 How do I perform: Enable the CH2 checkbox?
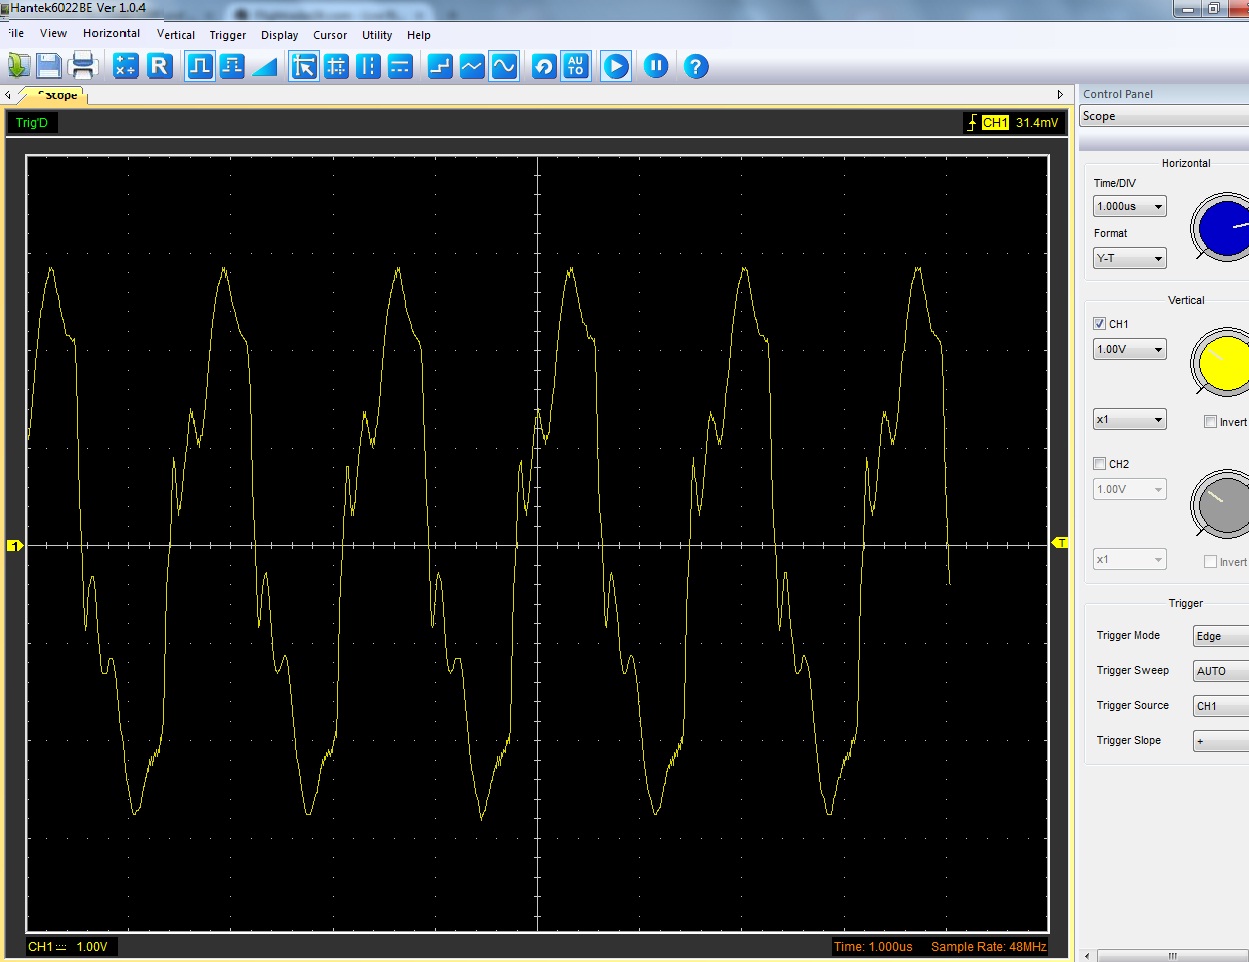(1100, 464)
